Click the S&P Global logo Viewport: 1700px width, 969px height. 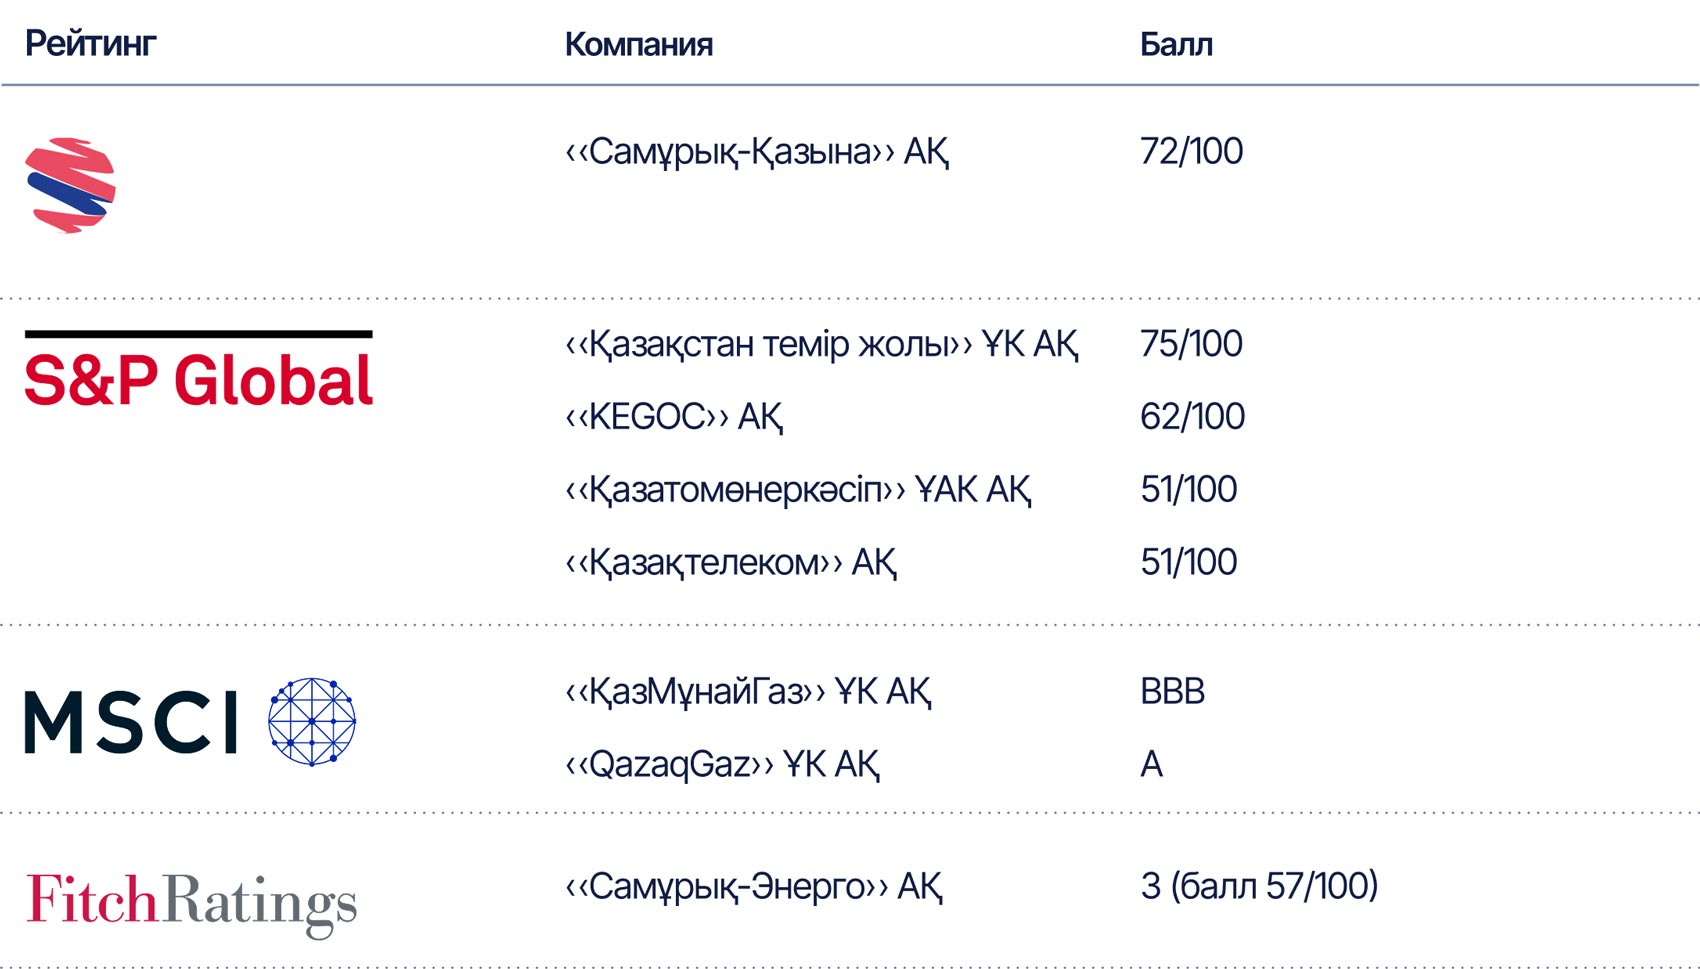click(x=199, y=370)
